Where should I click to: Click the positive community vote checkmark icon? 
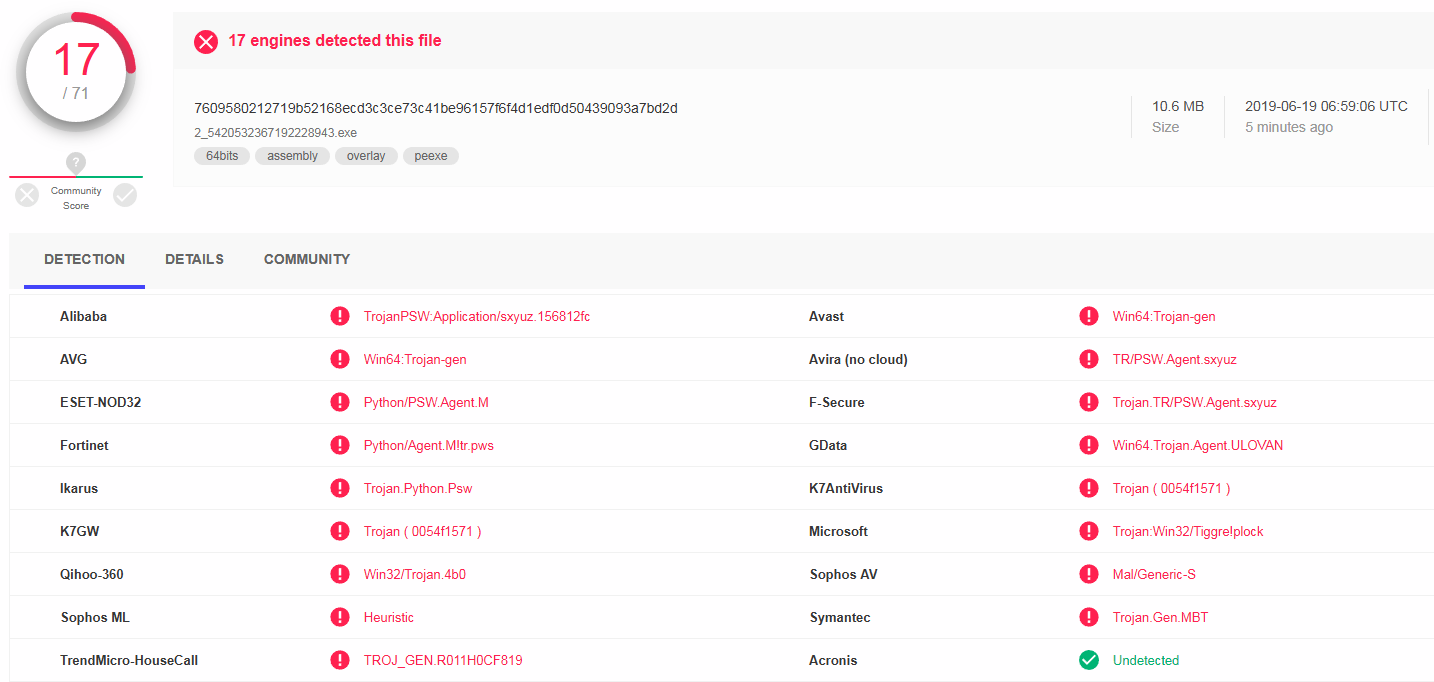125,195
